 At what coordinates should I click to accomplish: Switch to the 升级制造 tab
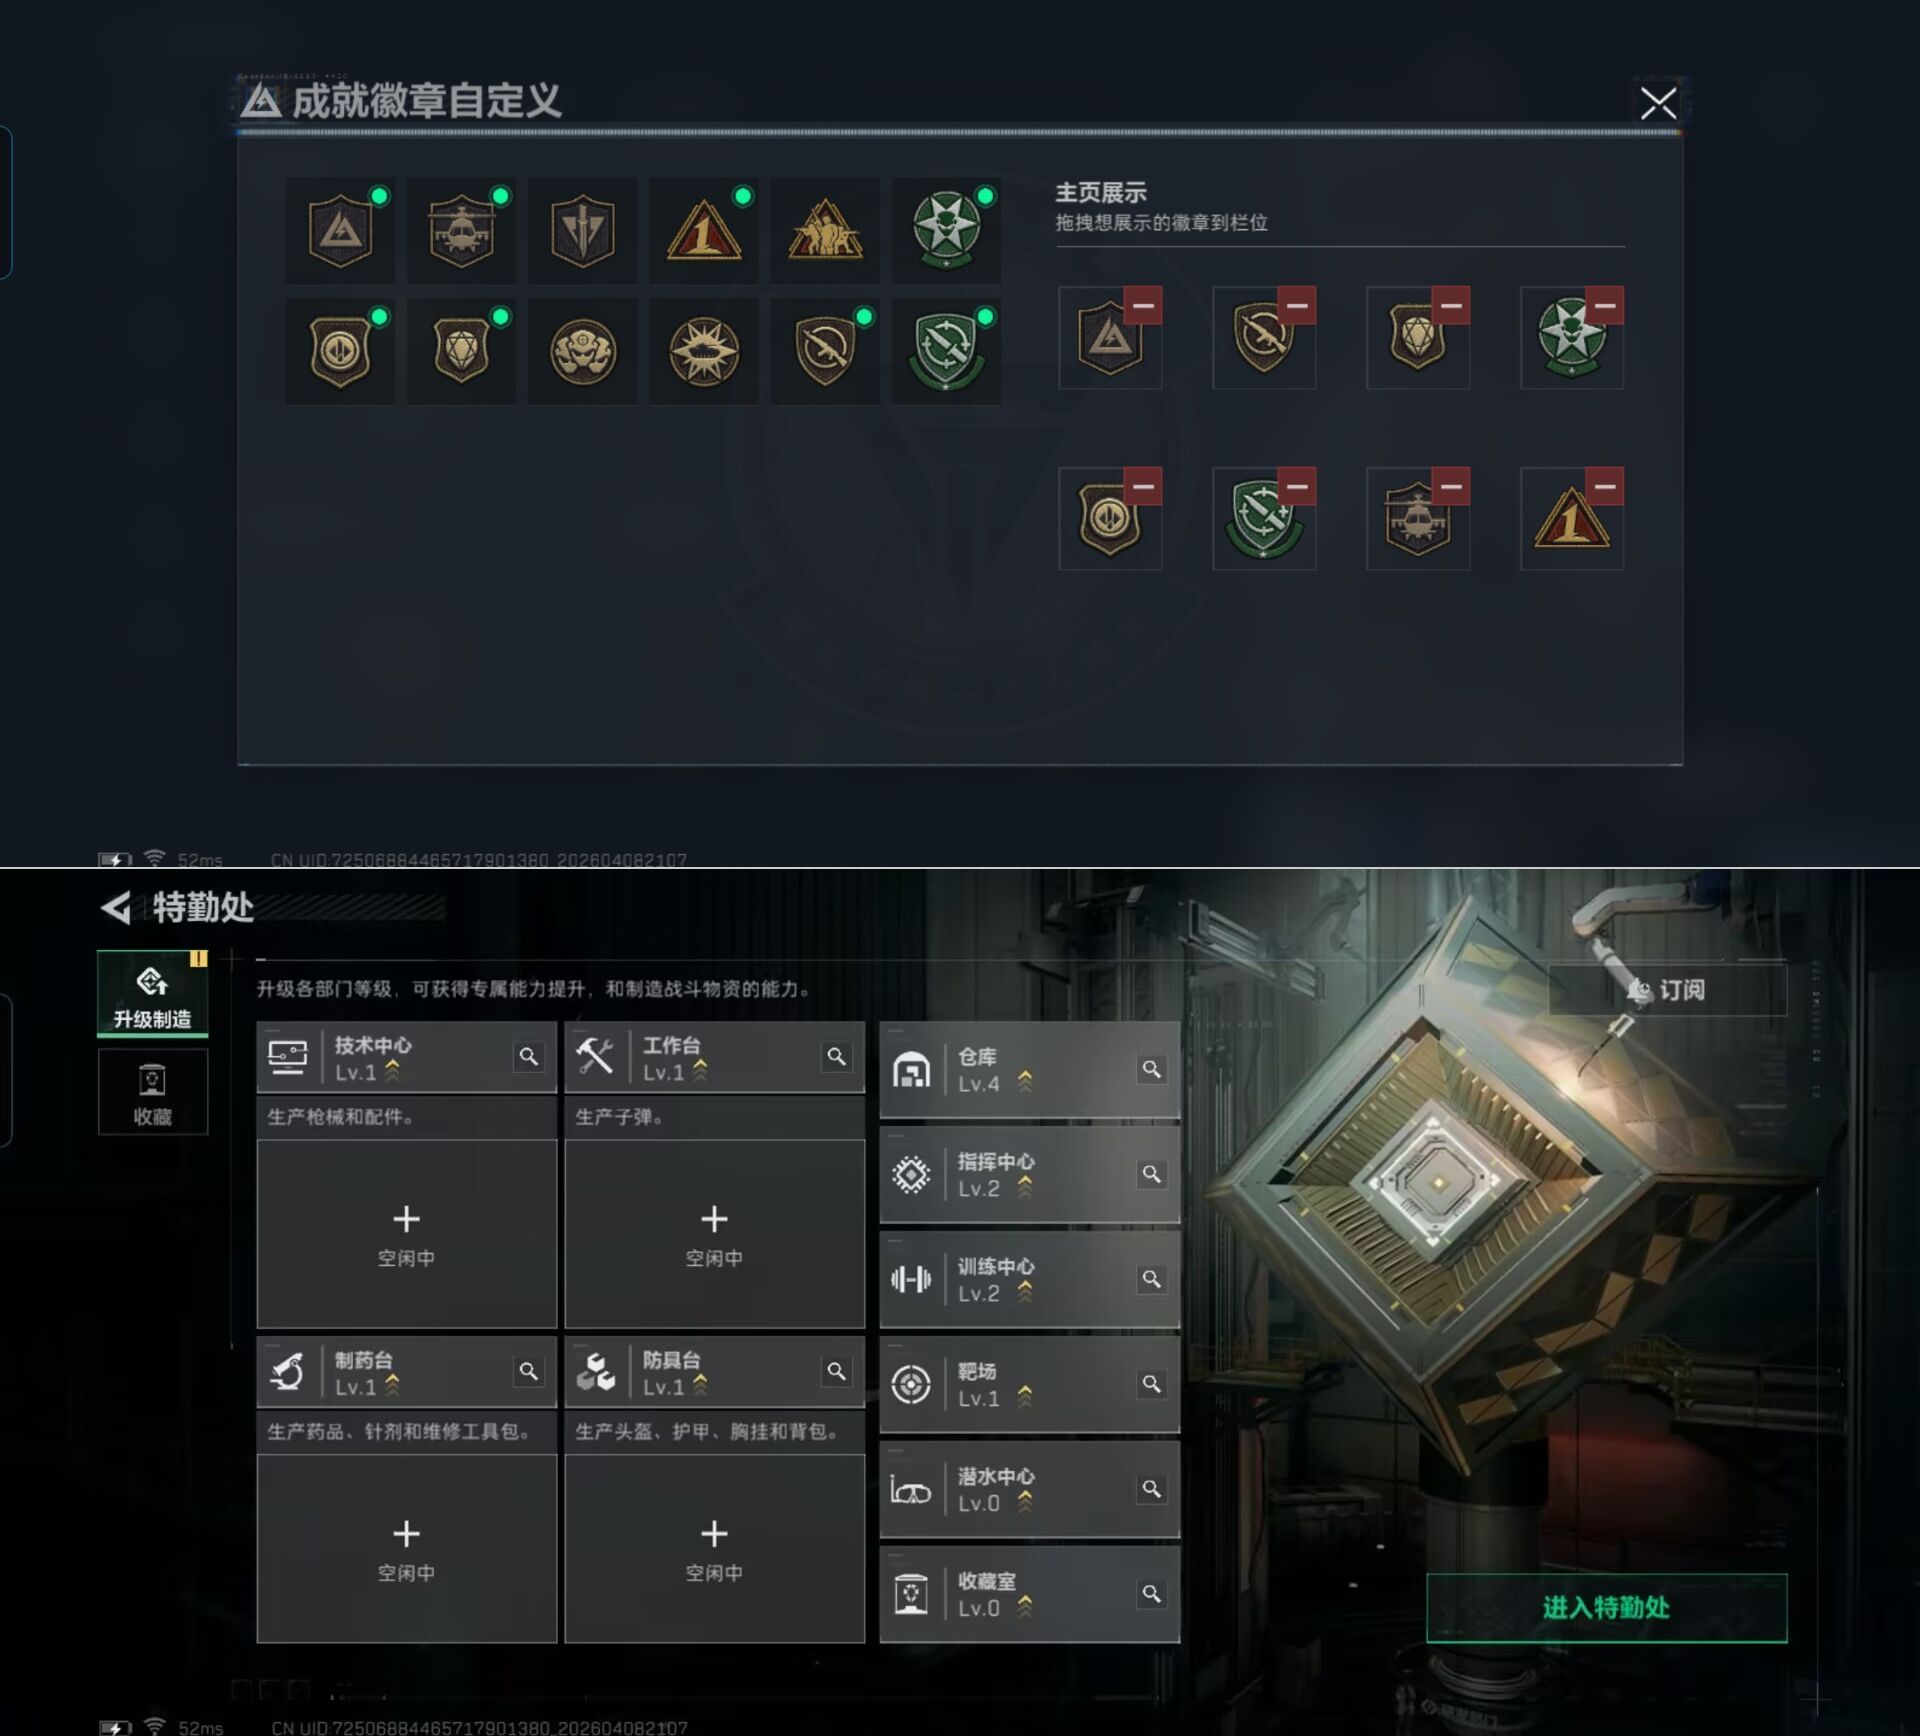pos(152,994)
